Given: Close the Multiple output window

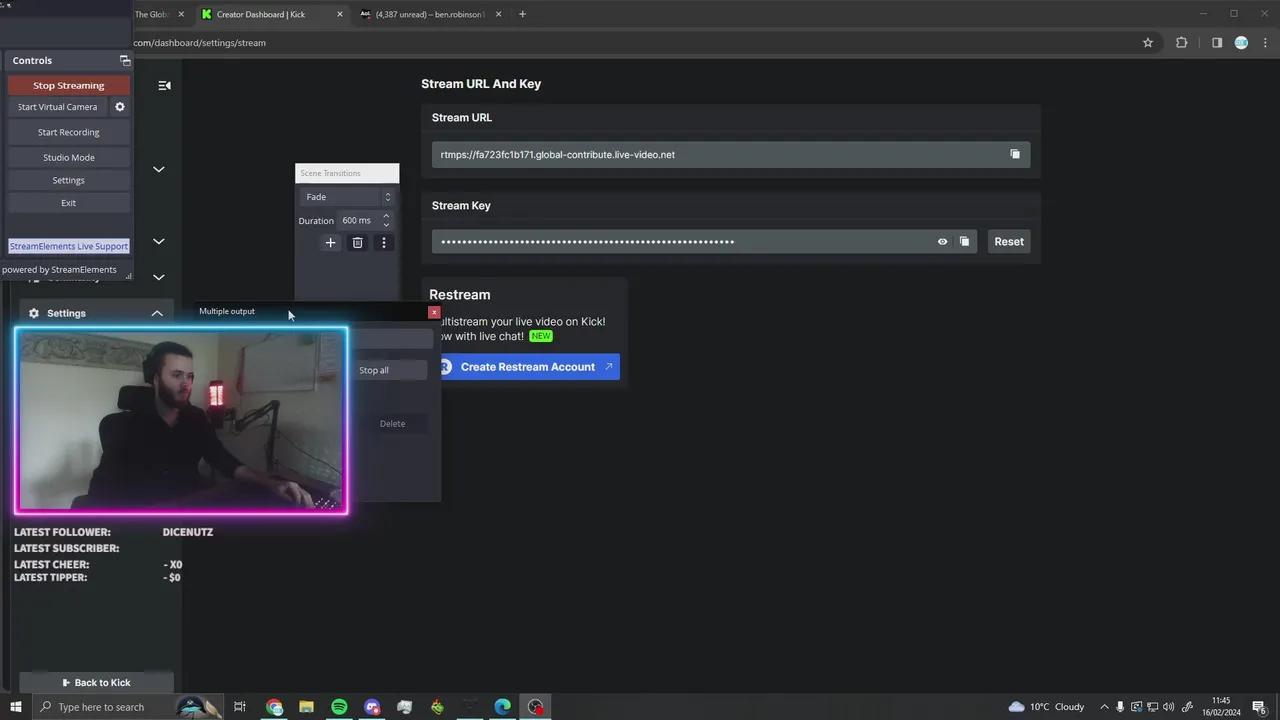Looking at the screenshot, I should point(434,312).
